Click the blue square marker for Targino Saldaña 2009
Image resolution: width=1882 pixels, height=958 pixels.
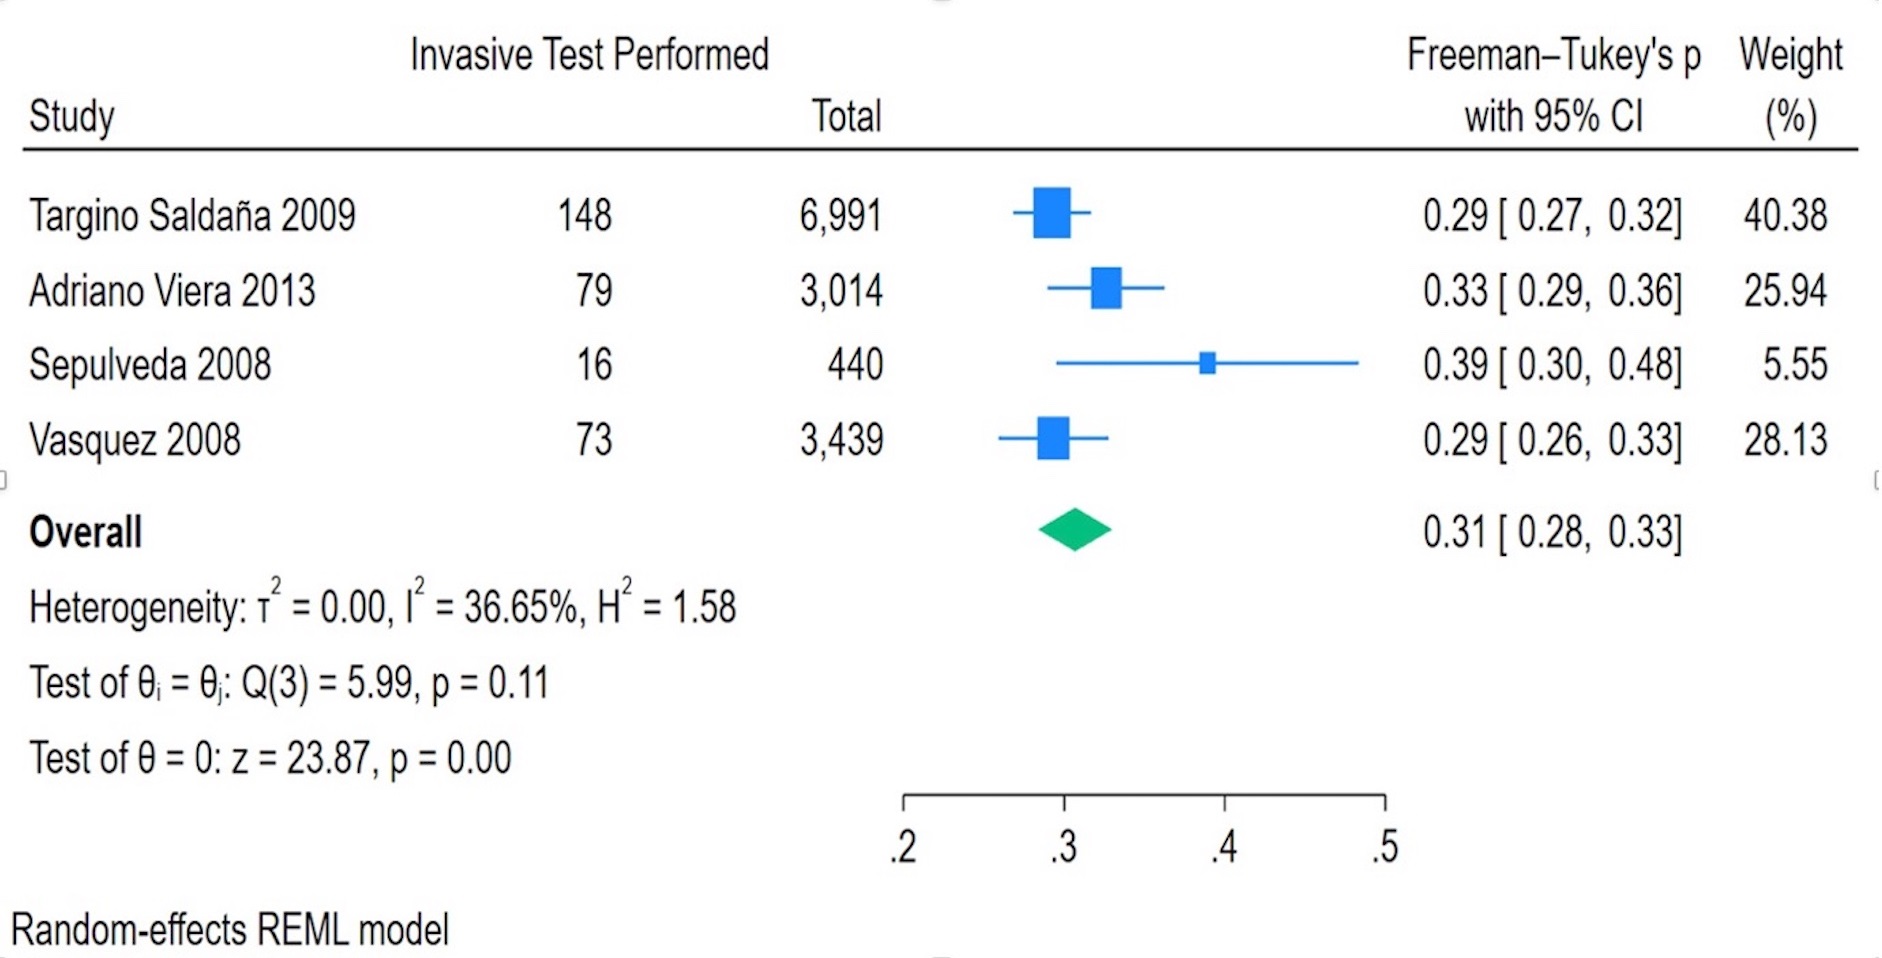[1051, 213]
